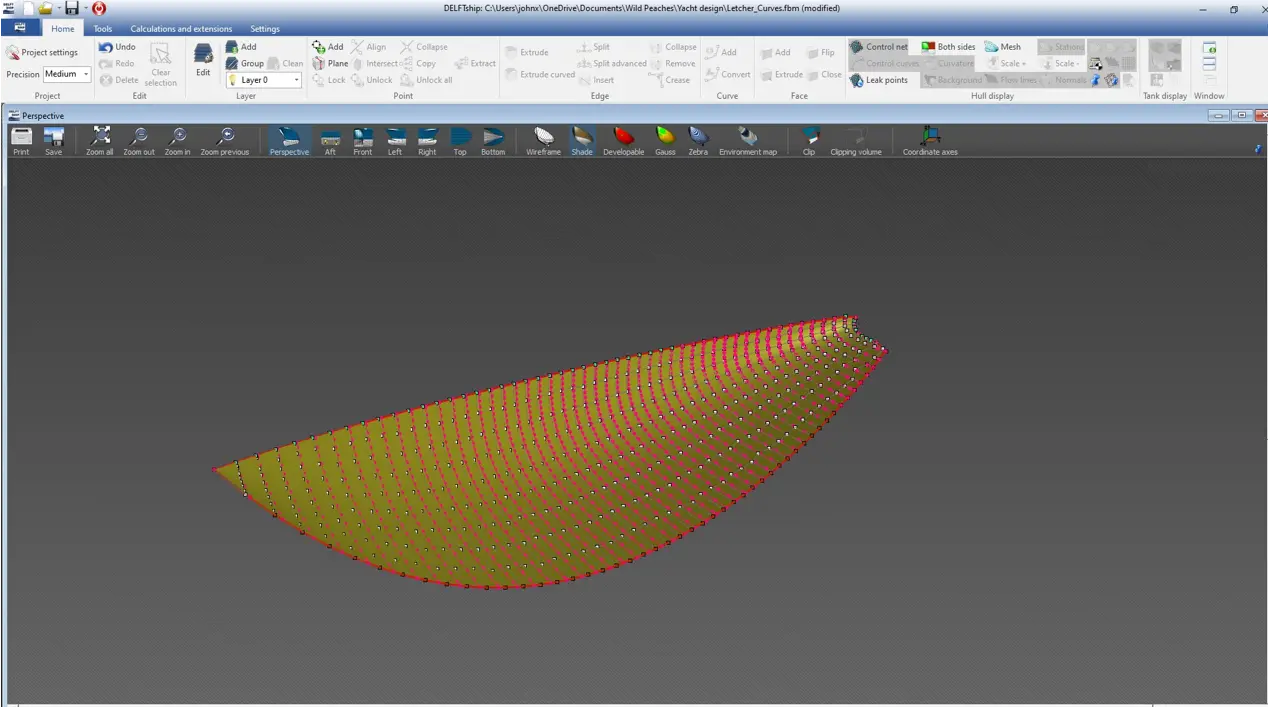The width and height of the screenshot is (1268, 707).
Task: Open the Precision Medium dropdown
Action: pyautogui.click(x=67, y=74)
